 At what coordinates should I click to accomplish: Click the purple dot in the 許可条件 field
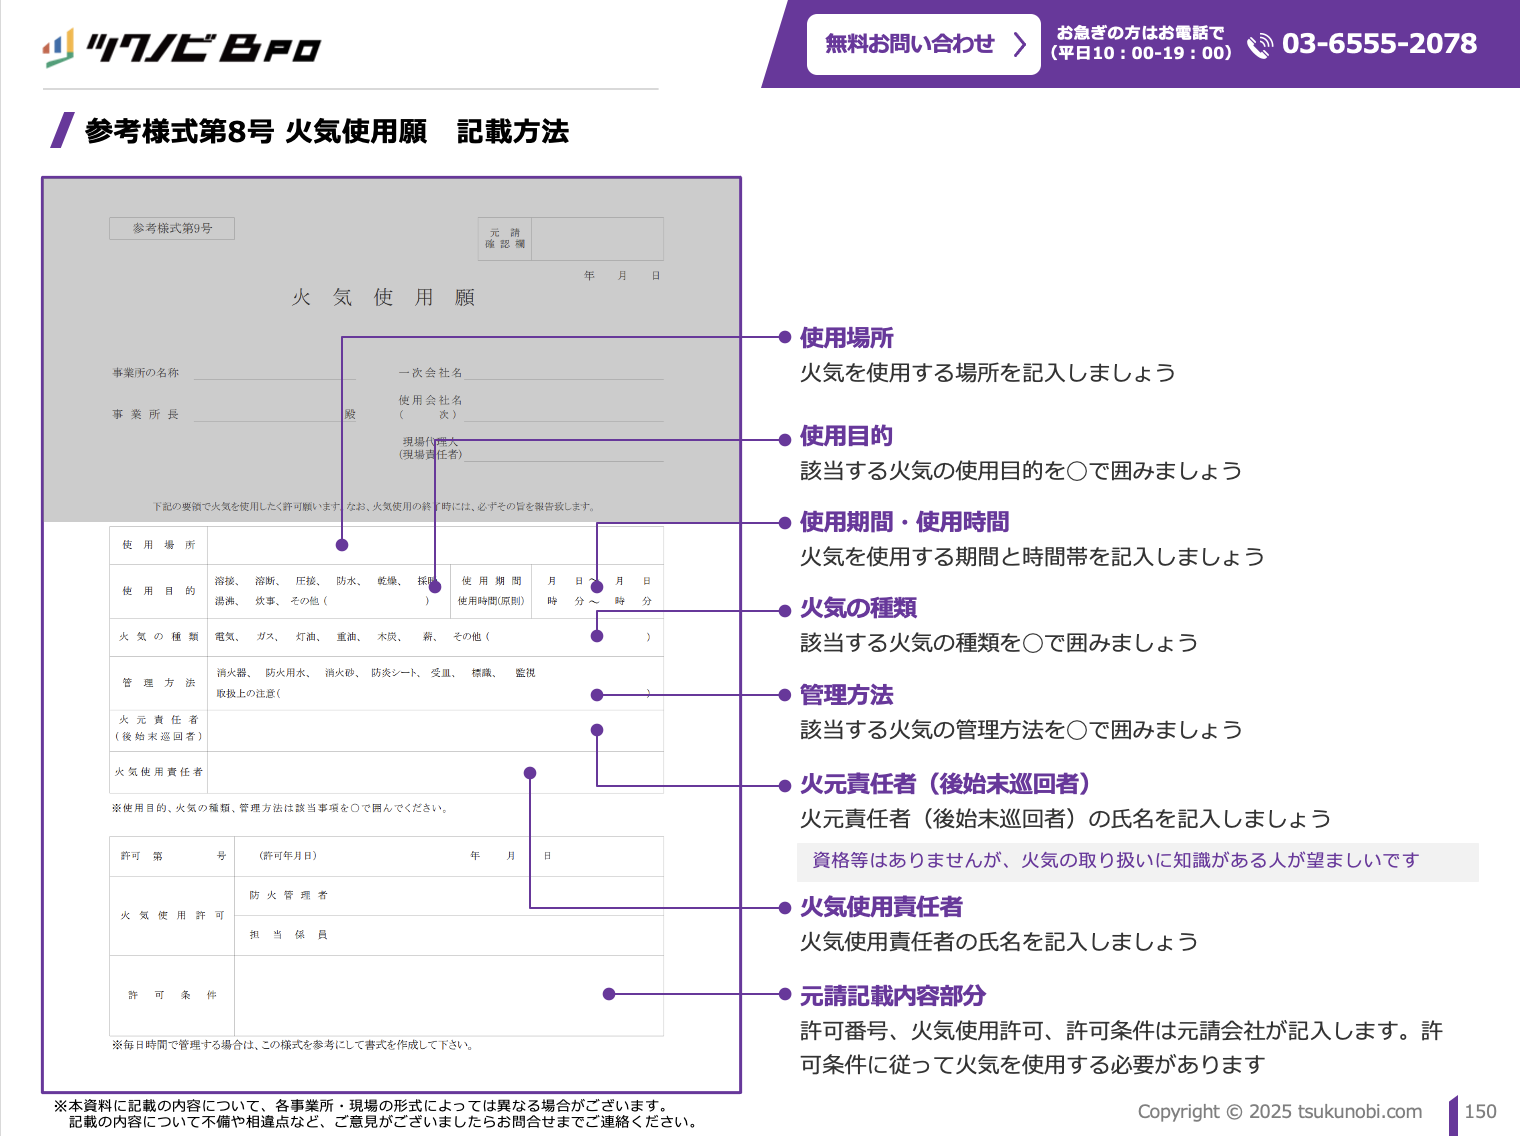tap(609, 994)
